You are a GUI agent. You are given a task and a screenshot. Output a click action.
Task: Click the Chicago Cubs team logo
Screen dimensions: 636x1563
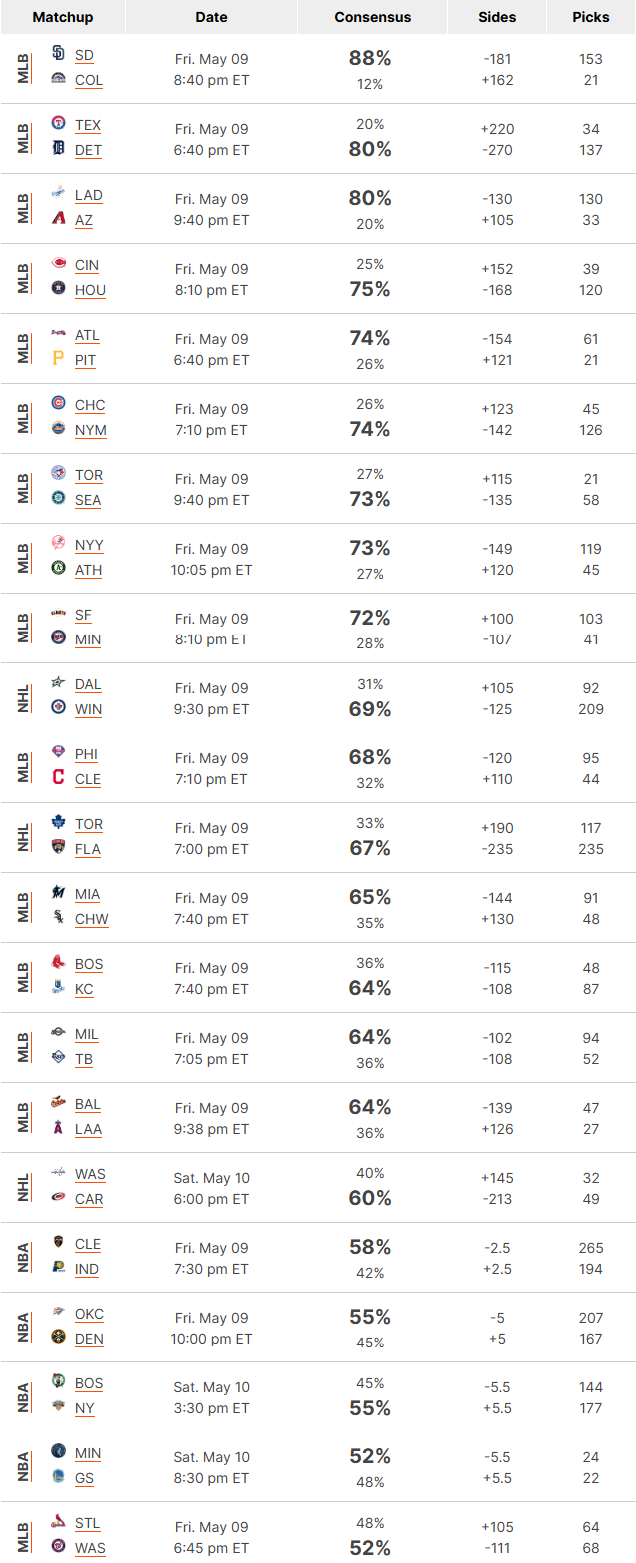coord(58,404)
